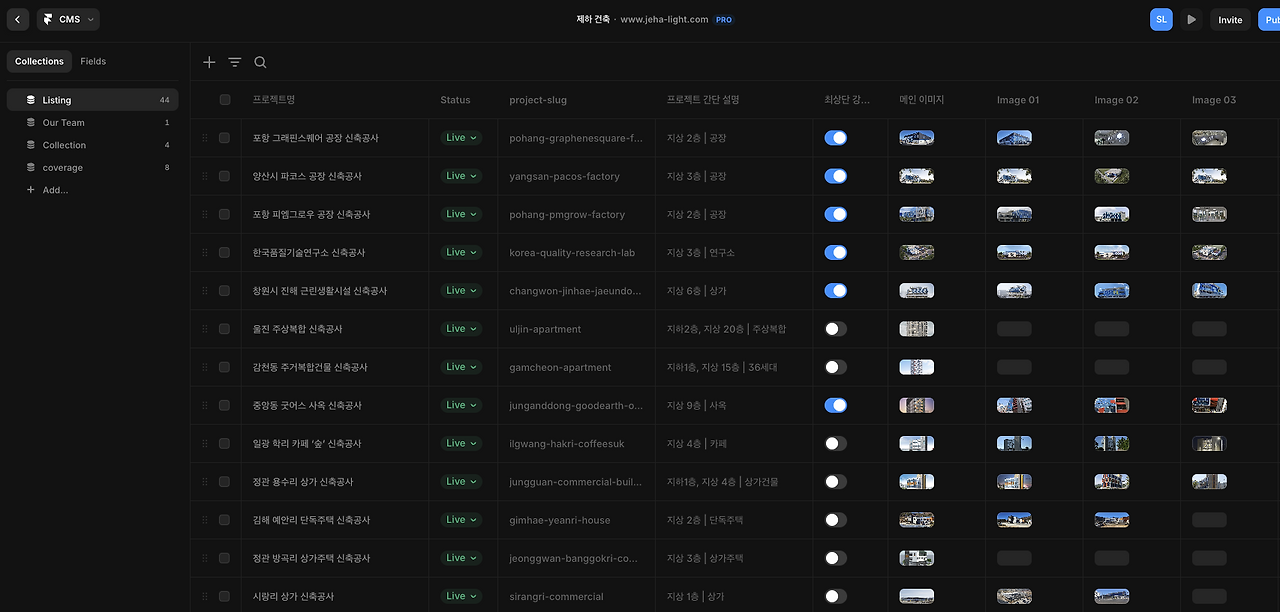1280x612 pixels.
Task: Select the Collections tab
Action: 39,61
